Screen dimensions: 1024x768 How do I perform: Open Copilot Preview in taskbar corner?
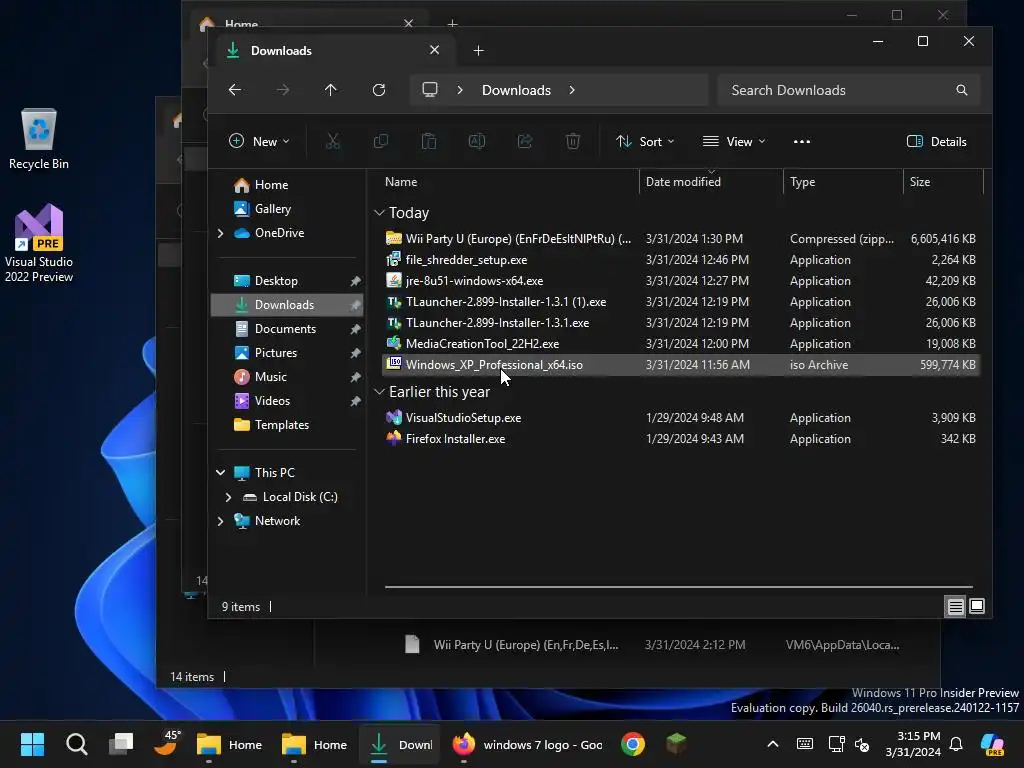(x=992, y=744)
